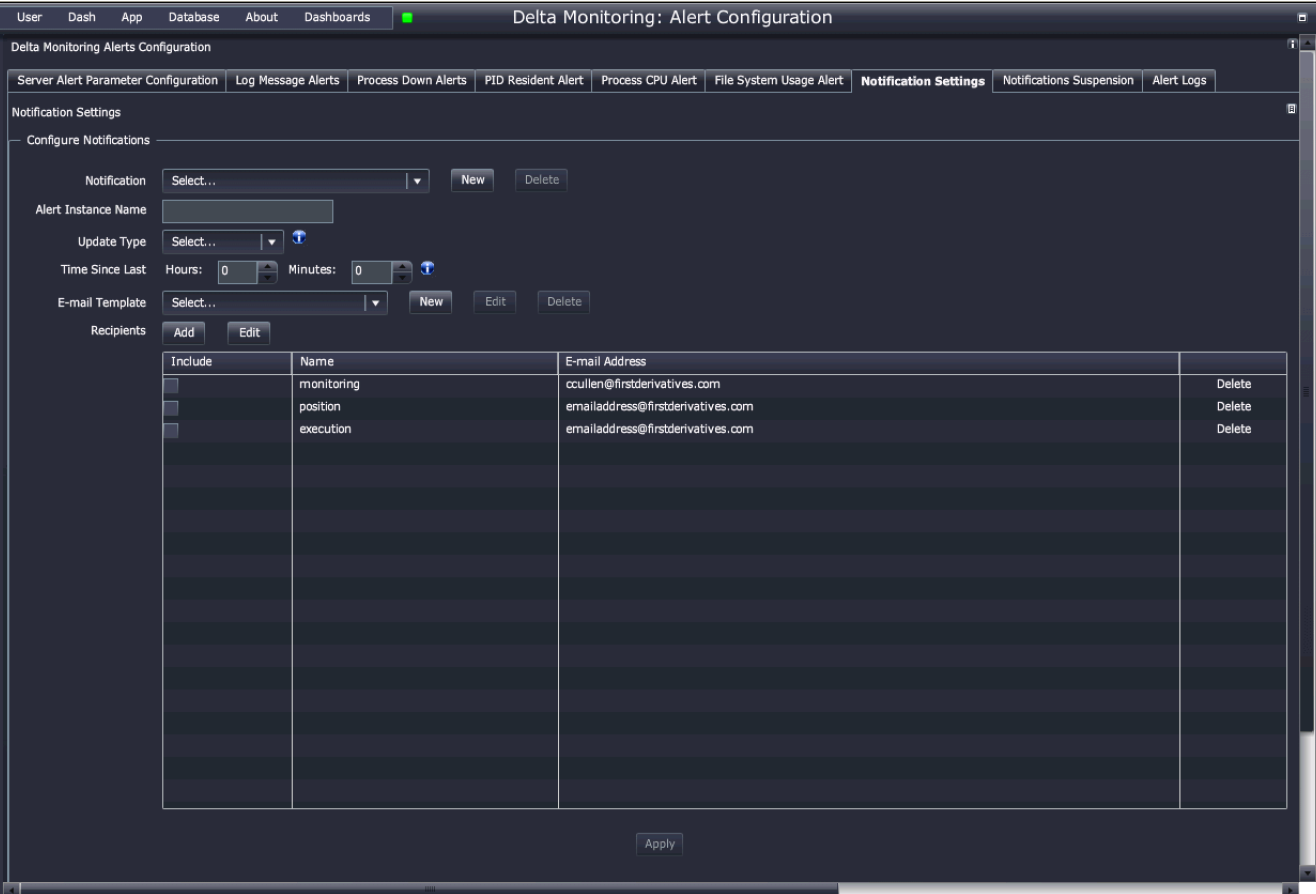Switch to the Alert Logs tab
Viewport: 1316px width, 894px height.
[x=1179, y=81]
